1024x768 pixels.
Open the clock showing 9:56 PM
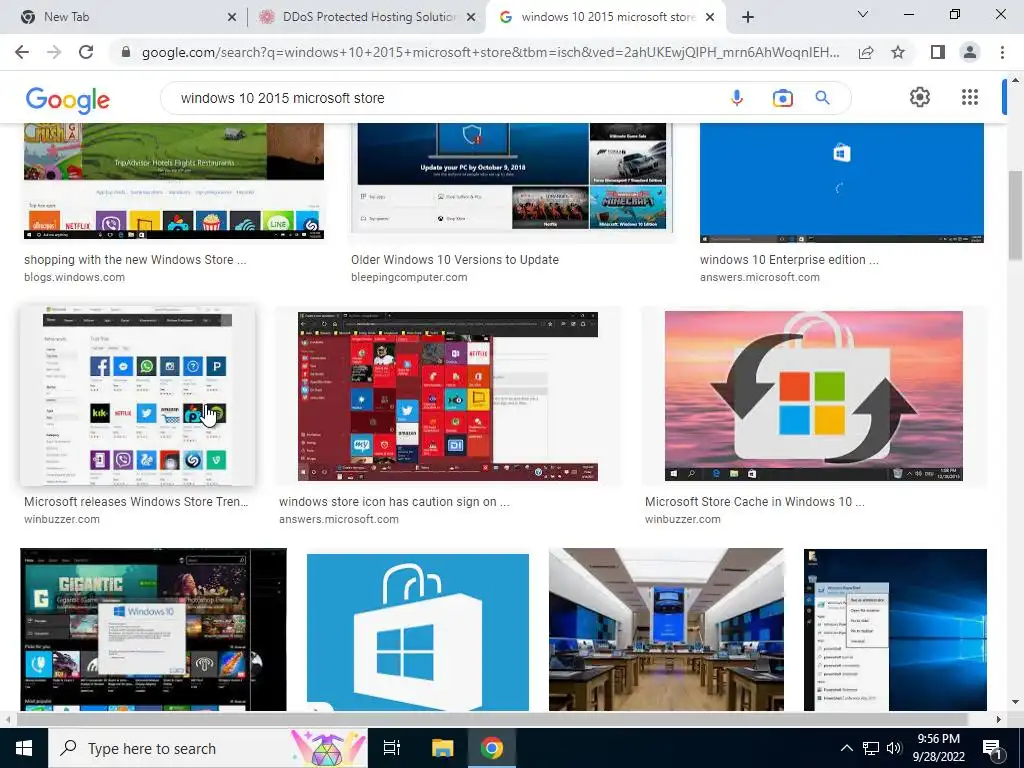[938, 748]
